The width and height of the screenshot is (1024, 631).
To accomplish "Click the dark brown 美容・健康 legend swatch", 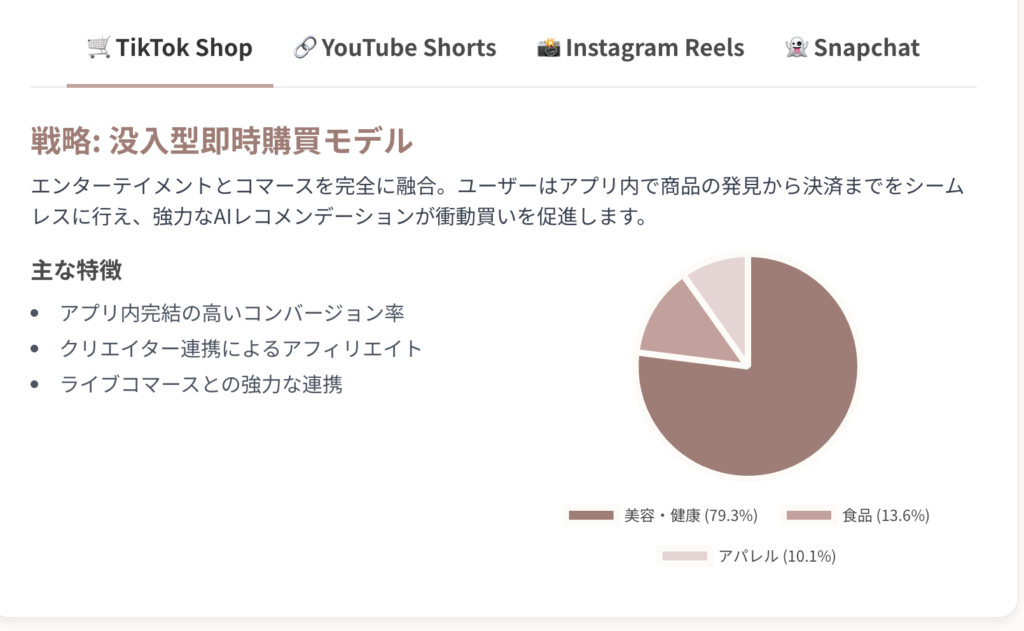I will click(591, 515).
